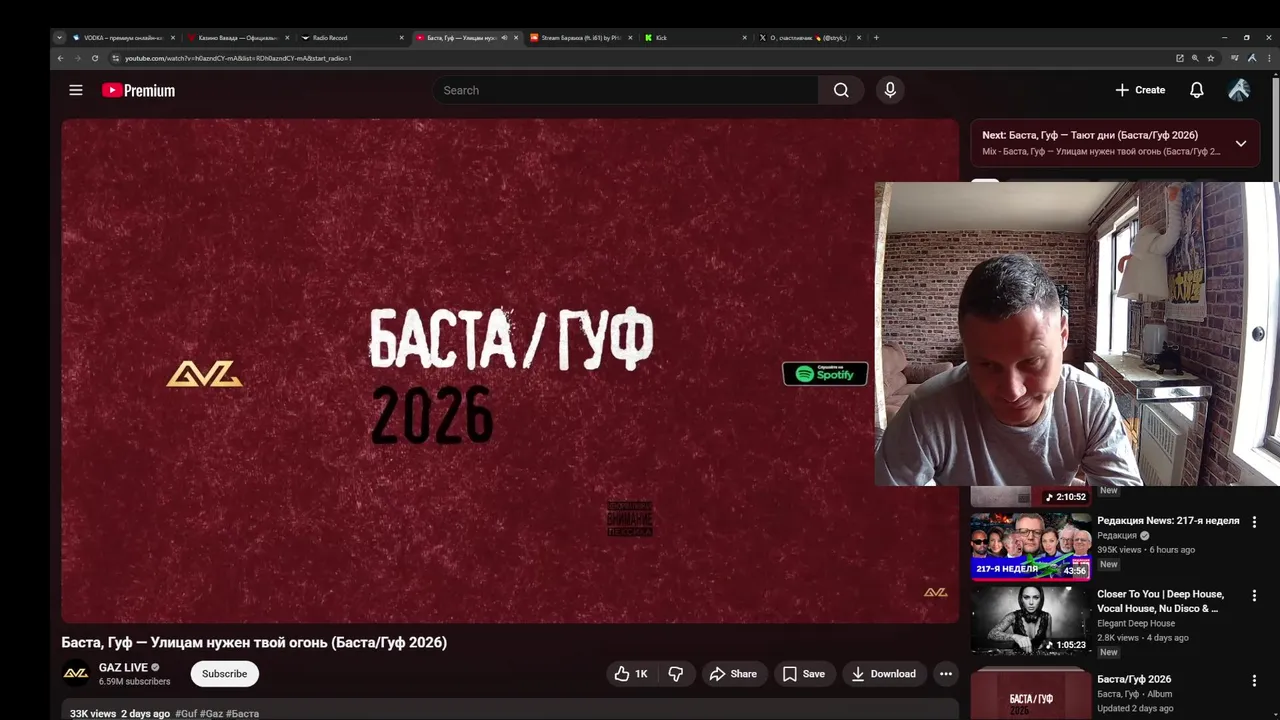Like the video with thumbs up
Viewport: 1280px width, 720px height.
[x=631, y=674]
